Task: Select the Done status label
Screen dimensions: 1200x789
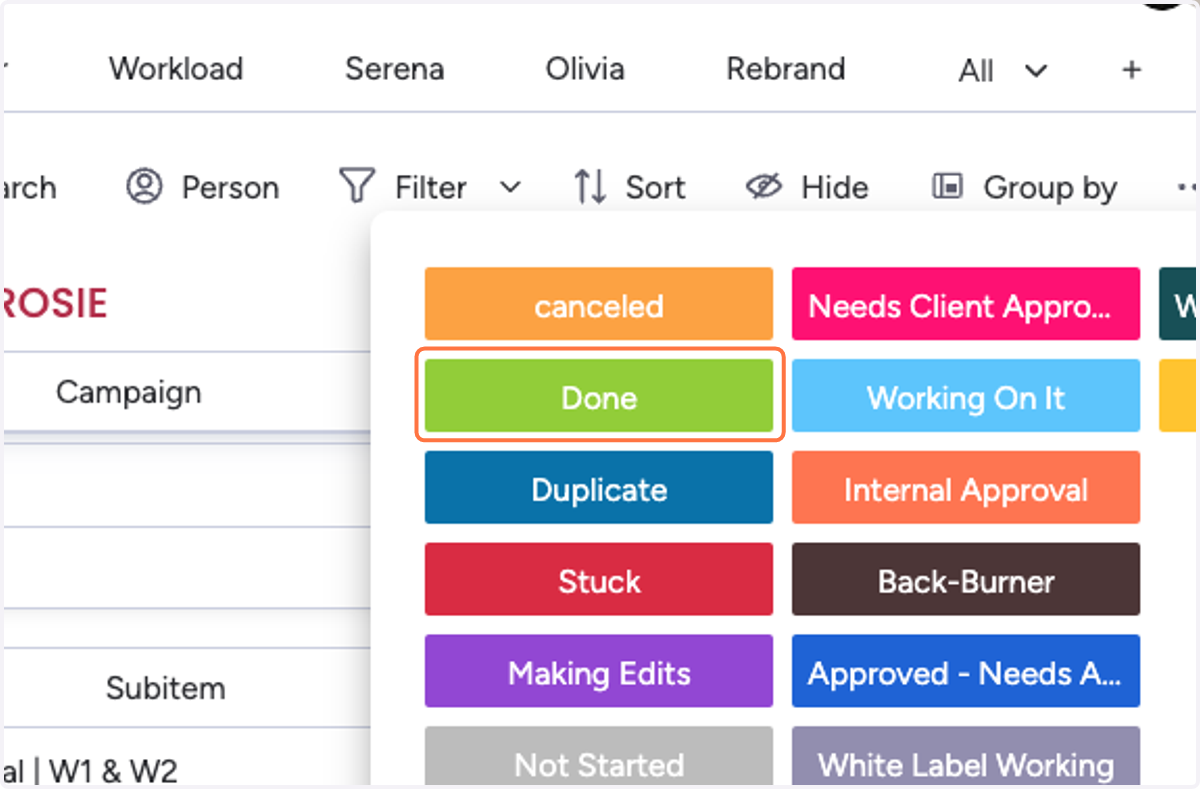Action: coord(599,397)
